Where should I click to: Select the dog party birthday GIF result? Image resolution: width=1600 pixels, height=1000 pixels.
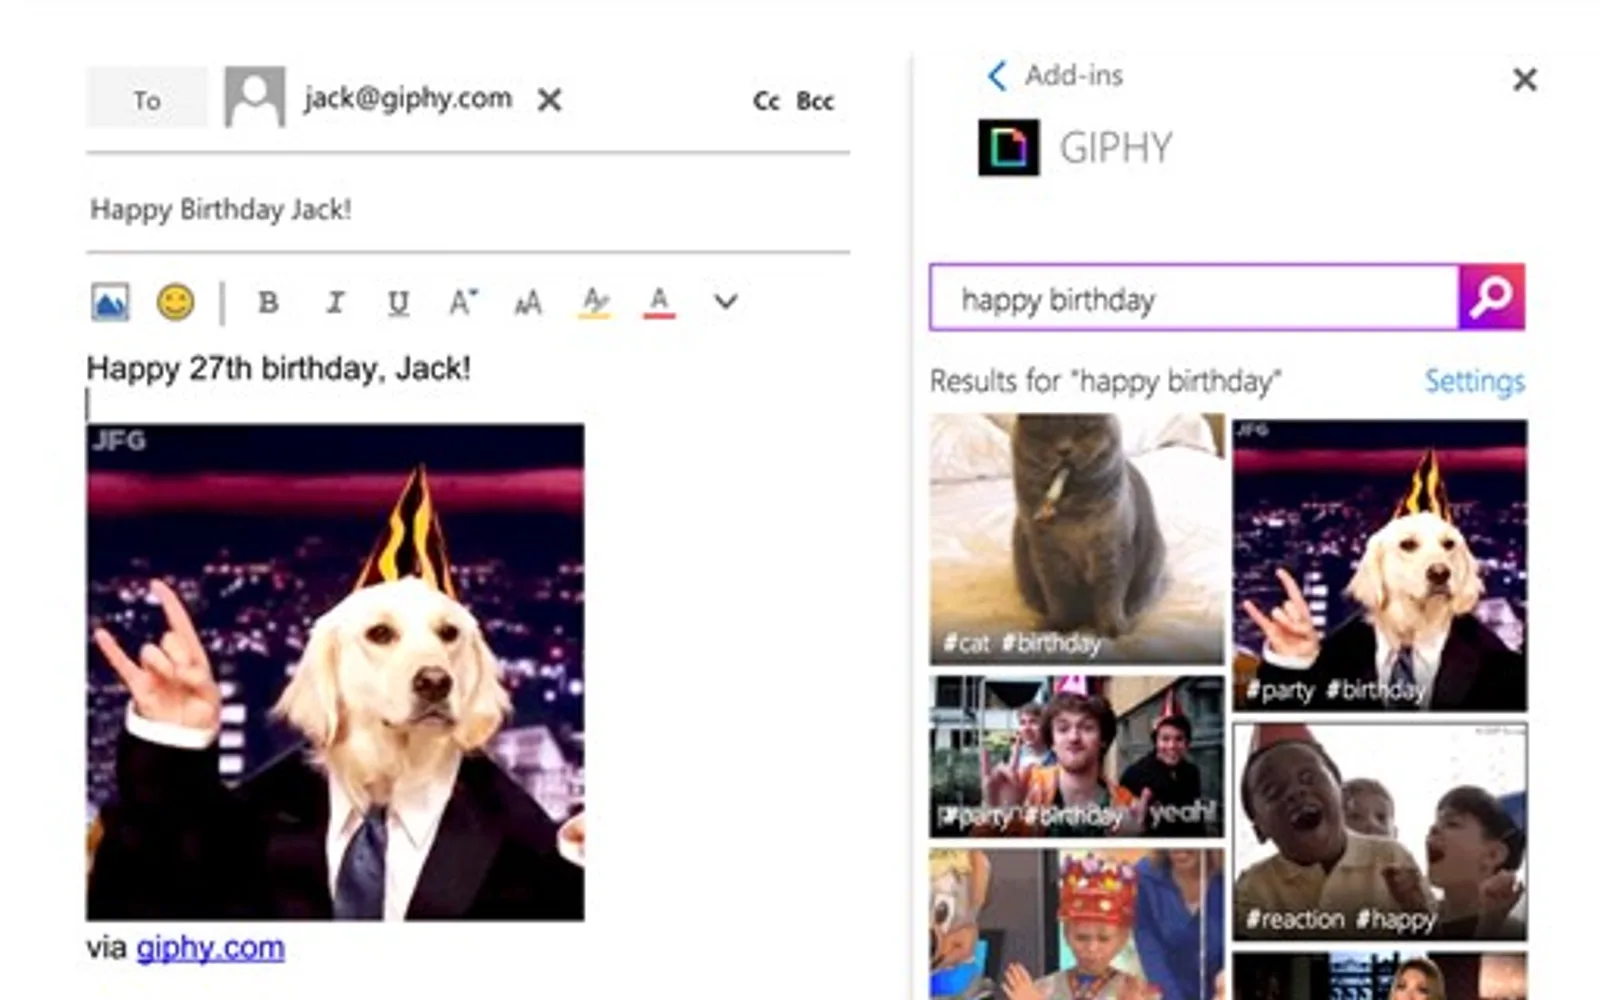coord(1380,565)
